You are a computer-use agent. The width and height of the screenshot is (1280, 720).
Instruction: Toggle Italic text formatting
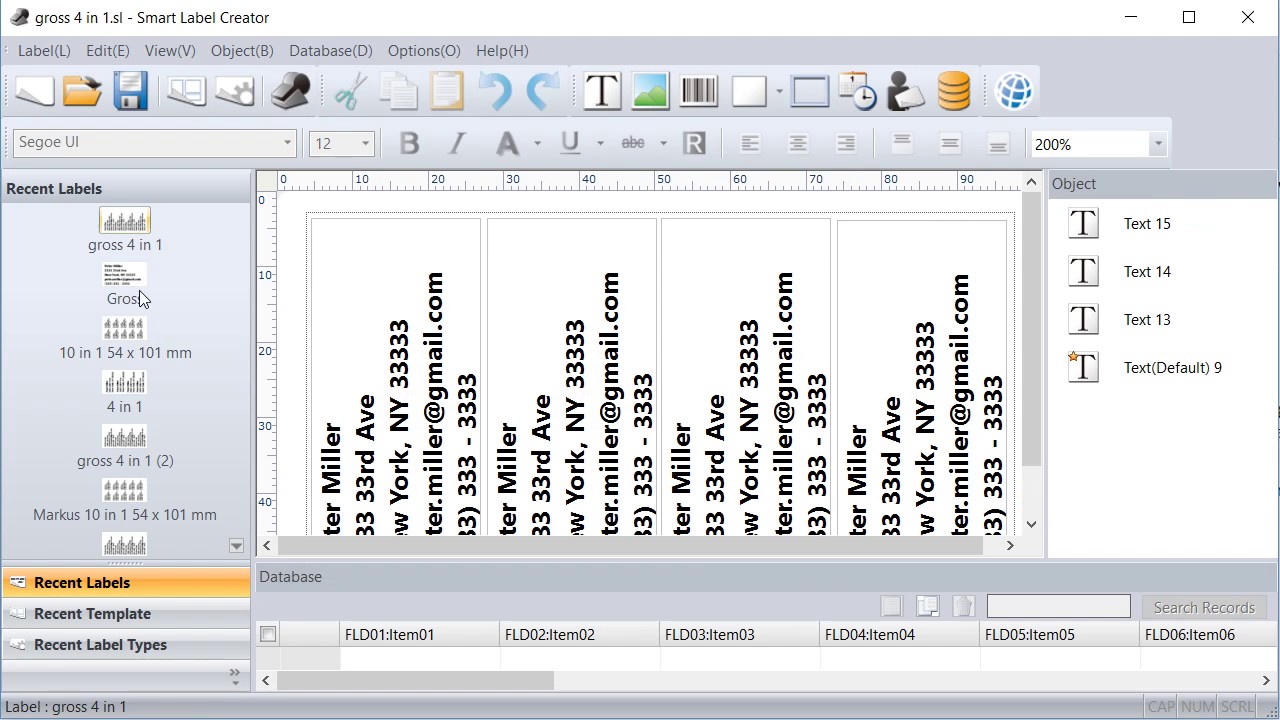(x=457, y=144)
